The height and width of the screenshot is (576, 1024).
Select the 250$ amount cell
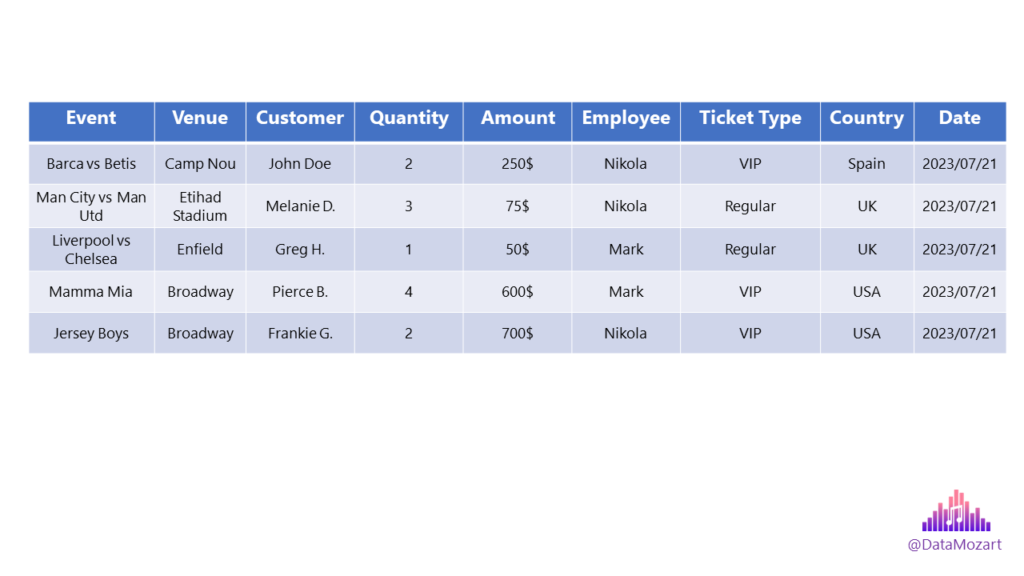coord(517,164)
